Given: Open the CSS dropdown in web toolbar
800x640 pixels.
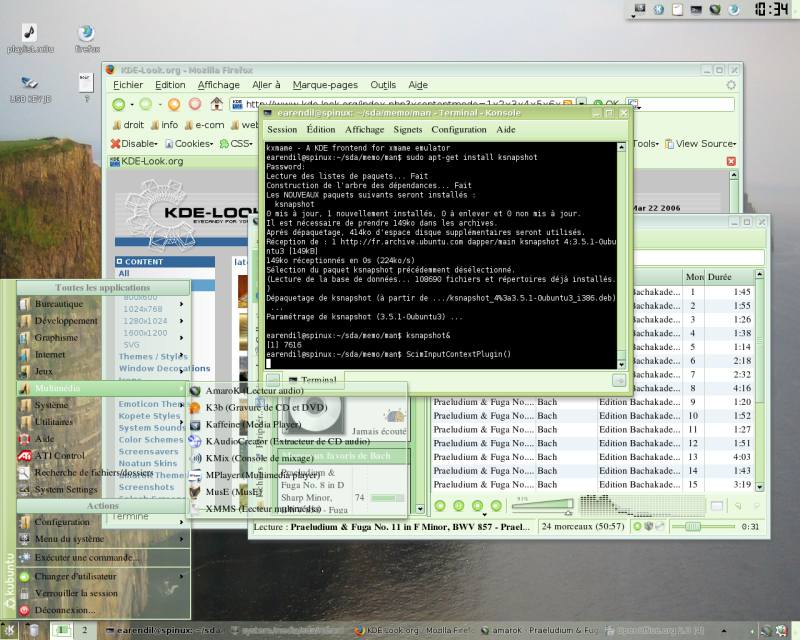Looking at the screenshot, I should (236, 144).
